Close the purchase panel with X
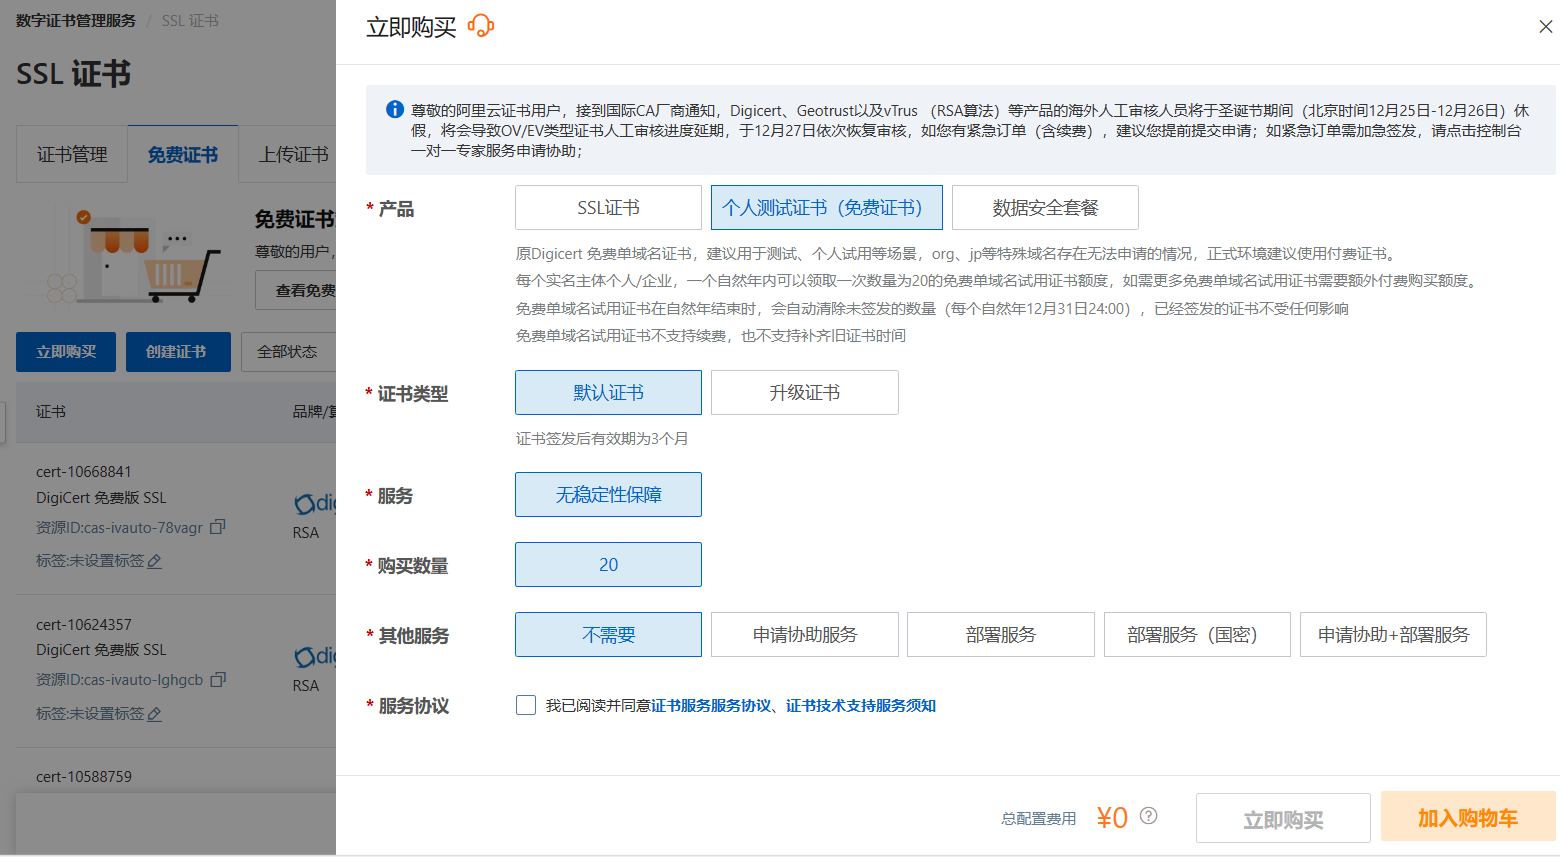The image size is (1560, 857). [1545, 27]
